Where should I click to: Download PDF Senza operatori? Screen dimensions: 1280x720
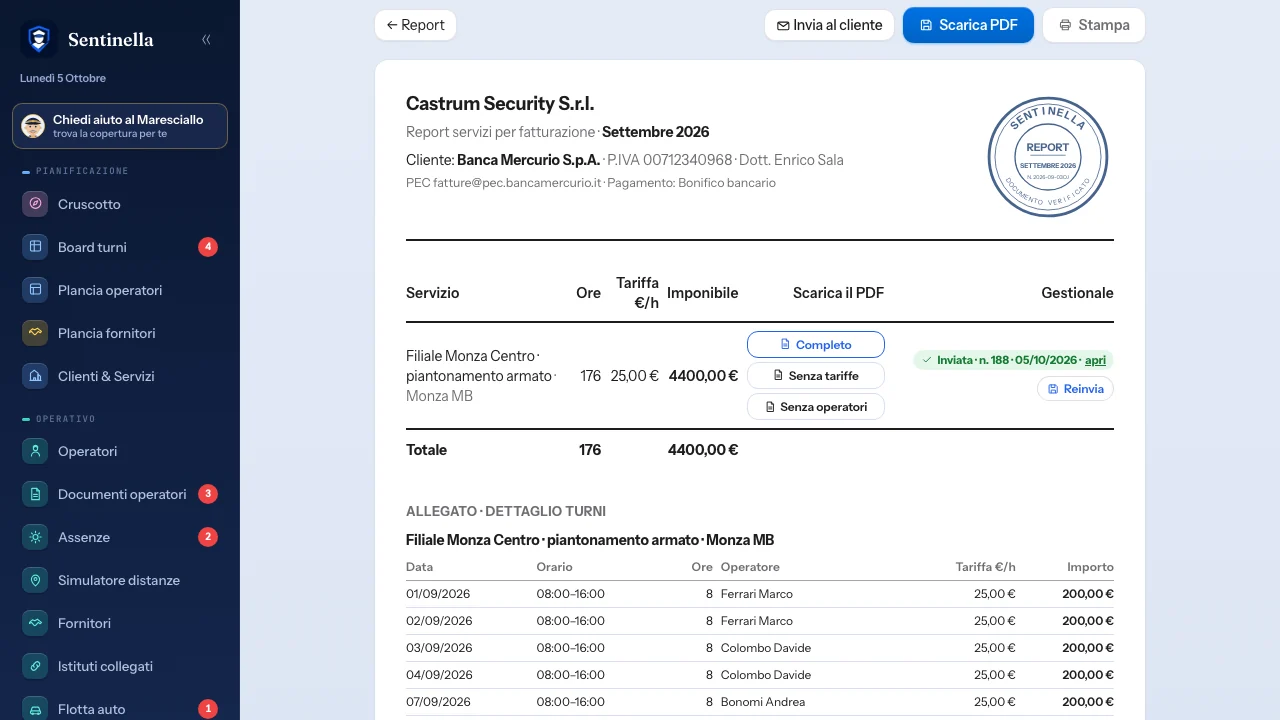[x=816, y=406]
